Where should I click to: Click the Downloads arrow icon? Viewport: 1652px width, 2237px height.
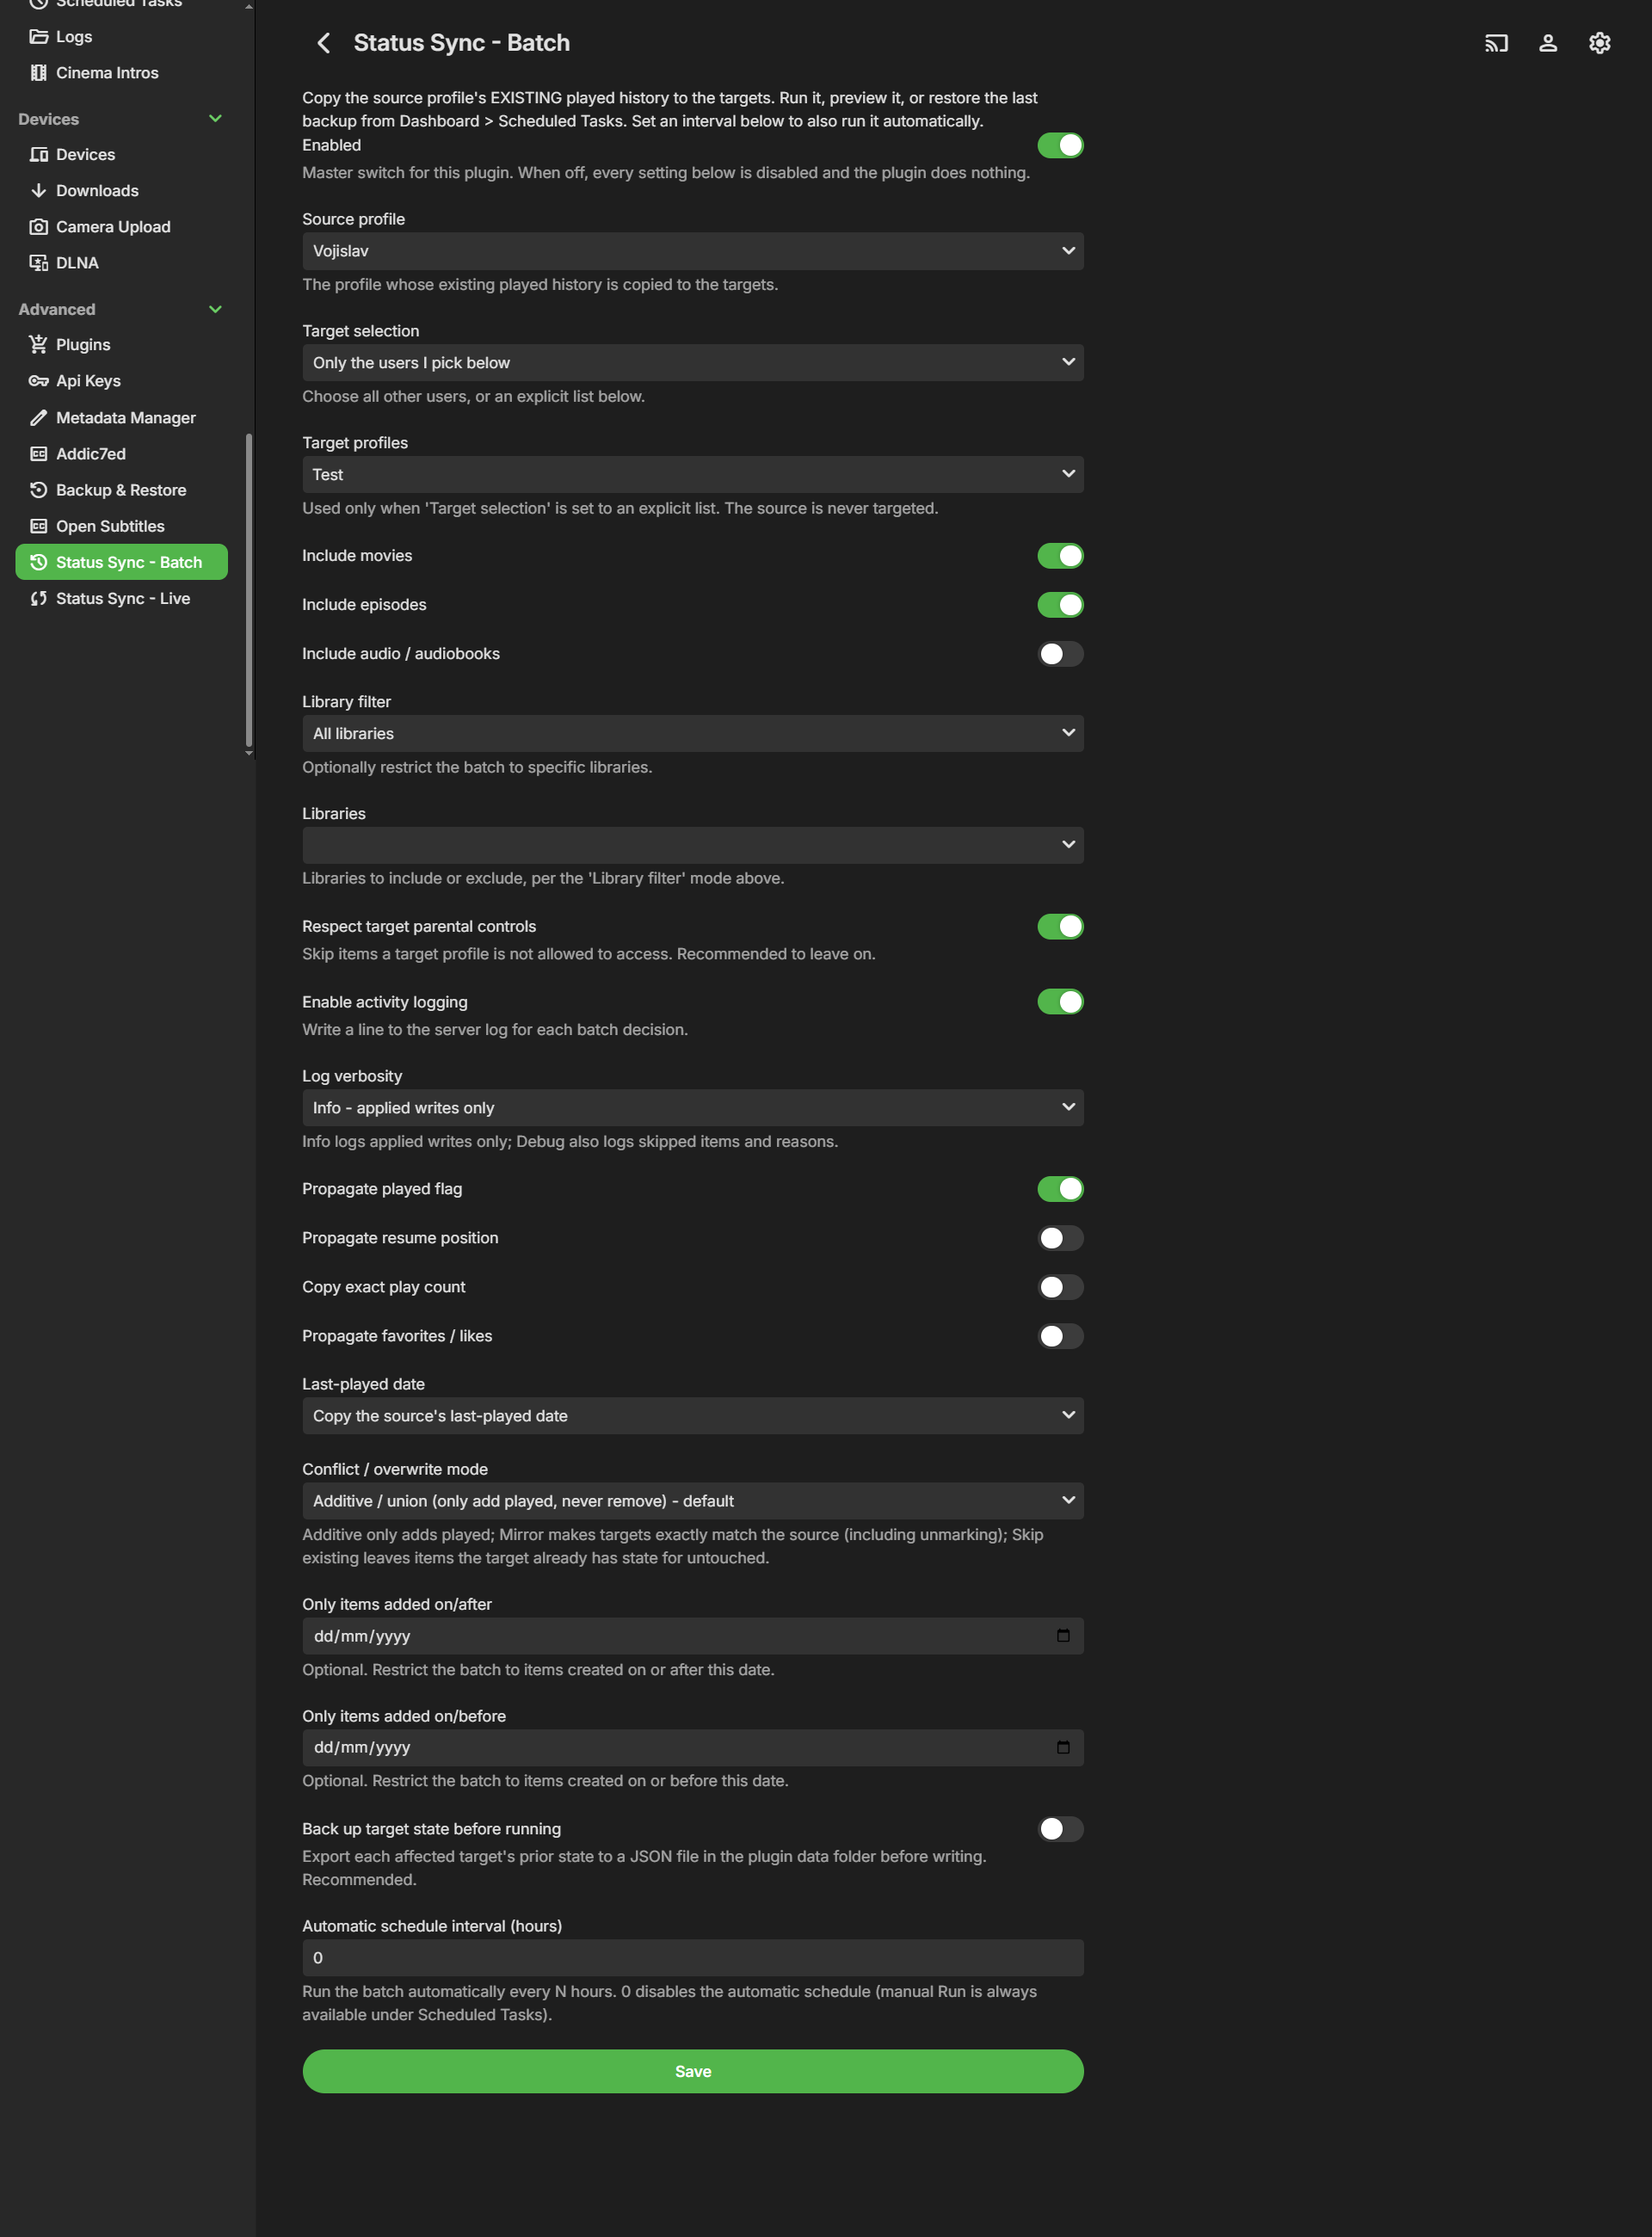click(39, 191)
